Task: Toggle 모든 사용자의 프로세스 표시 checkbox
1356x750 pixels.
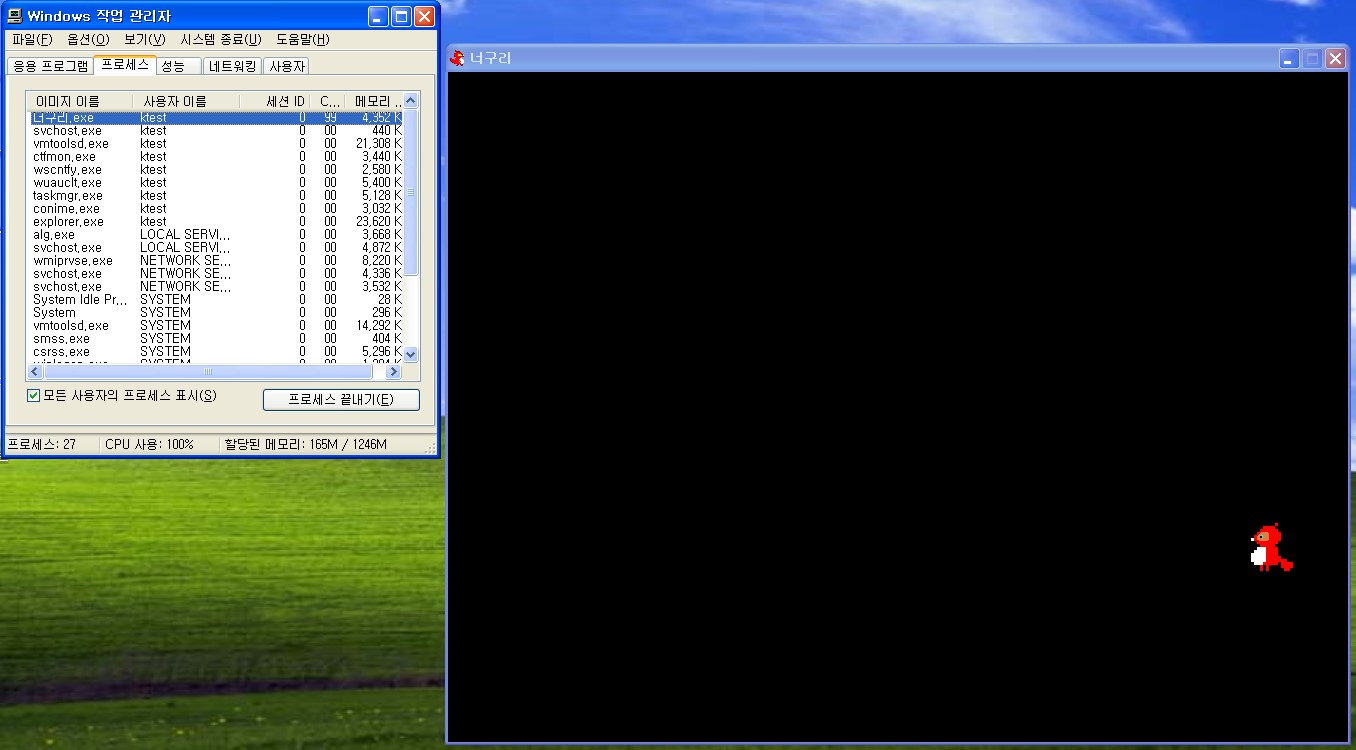Action: click(34, 396)
